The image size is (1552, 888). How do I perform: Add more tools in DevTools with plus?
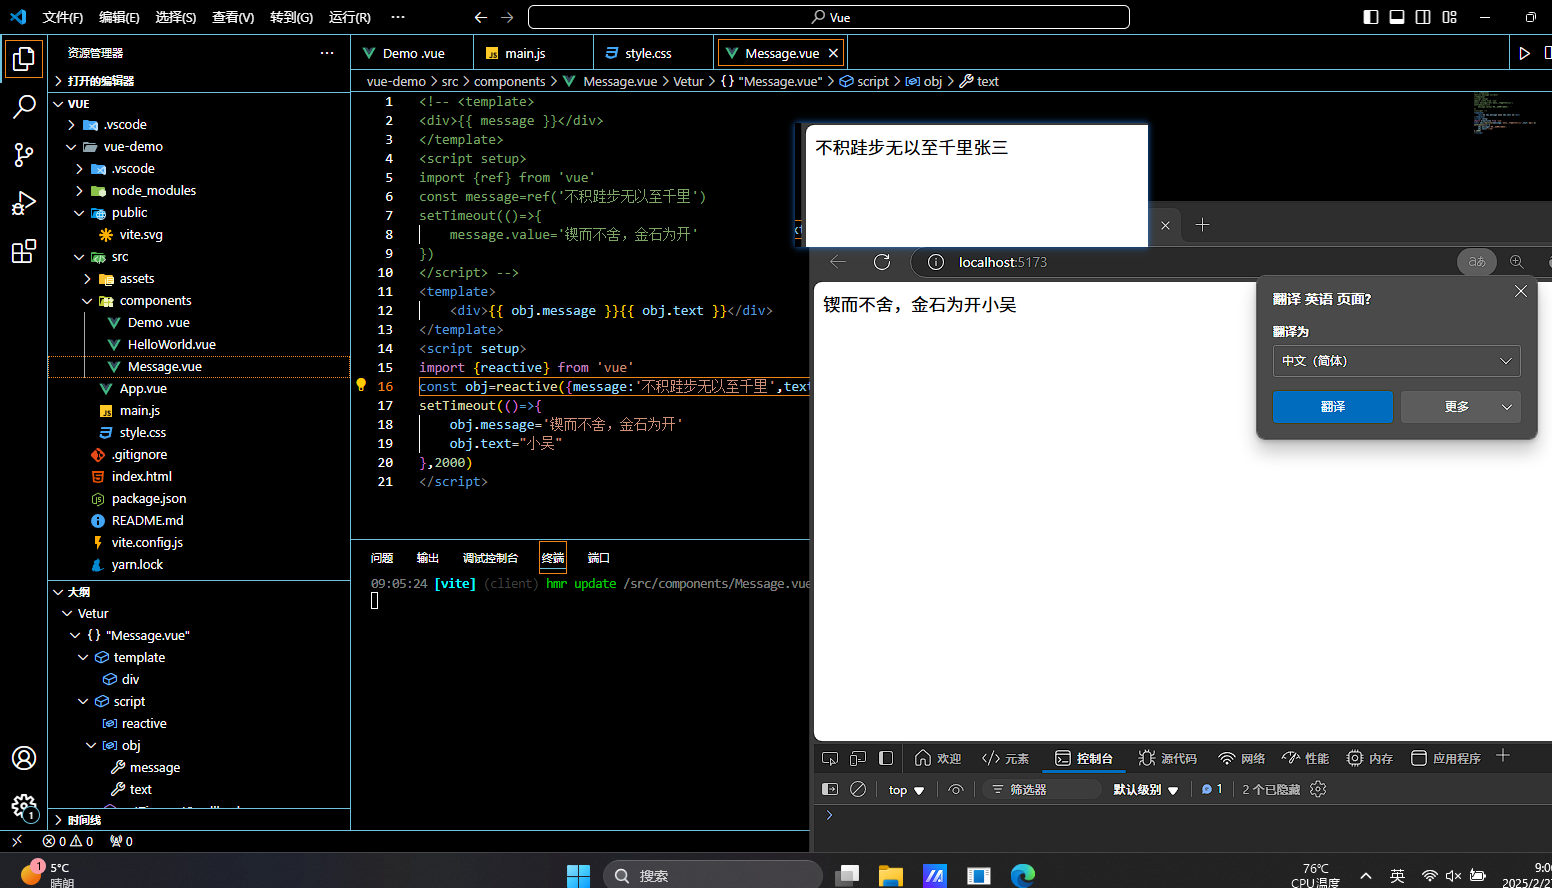coord(1503,756)
